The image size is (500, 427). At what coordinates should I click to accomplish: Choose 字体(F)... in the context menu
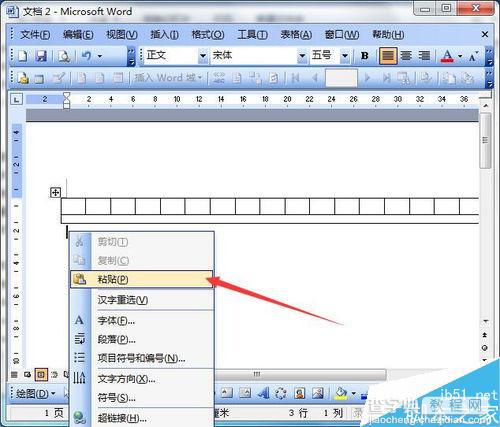142,321
